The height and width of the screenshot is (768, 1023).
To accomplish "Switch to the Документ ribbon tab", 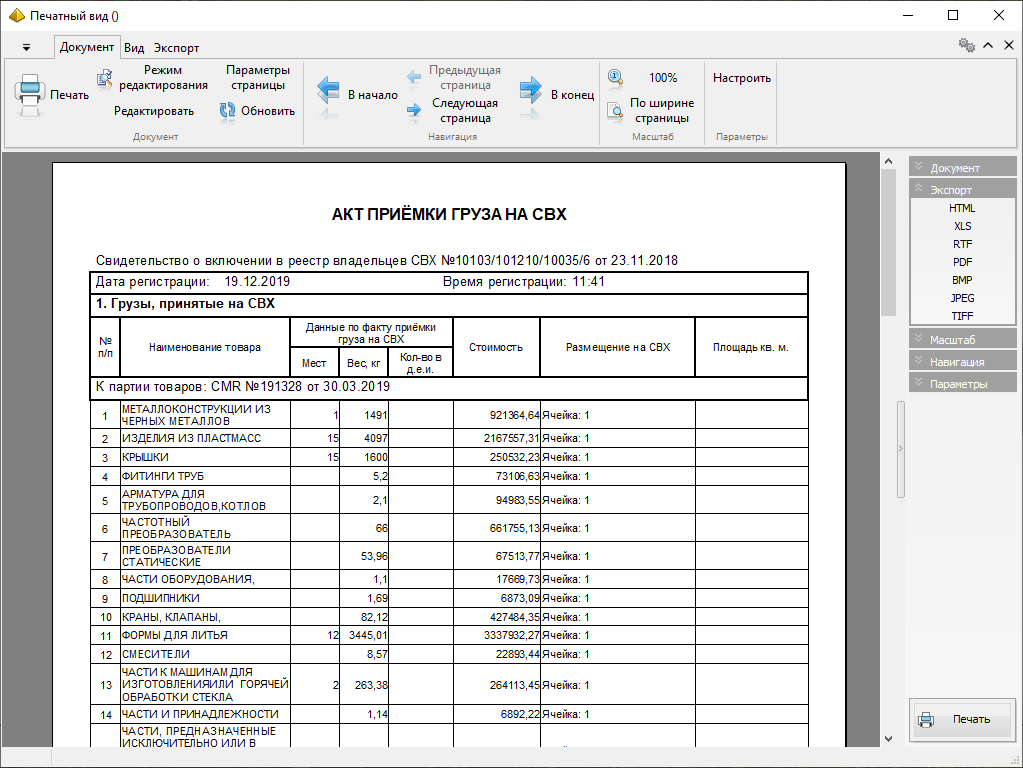I will click(87, 47).
